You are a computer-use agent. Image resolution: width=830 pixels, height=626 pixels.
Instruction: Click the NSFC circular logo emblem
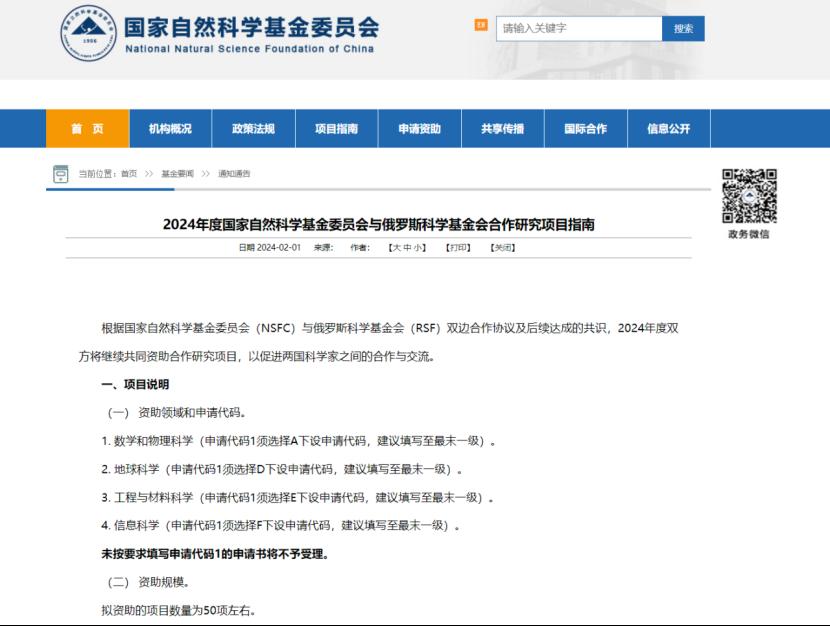tap(88, 33)
